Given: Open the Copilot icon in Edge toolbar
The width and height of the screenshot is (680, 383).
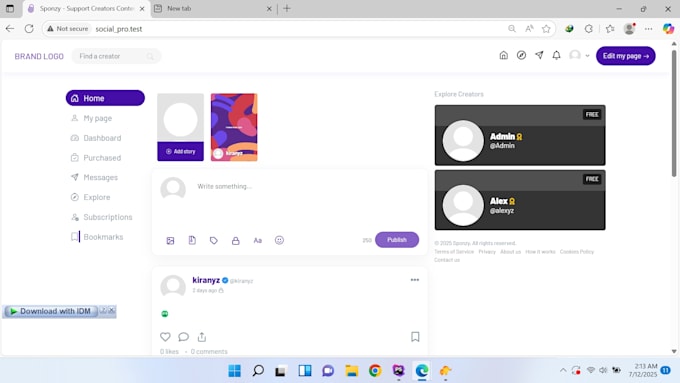Looking at the screenshot, I should [x=668, y=29].
